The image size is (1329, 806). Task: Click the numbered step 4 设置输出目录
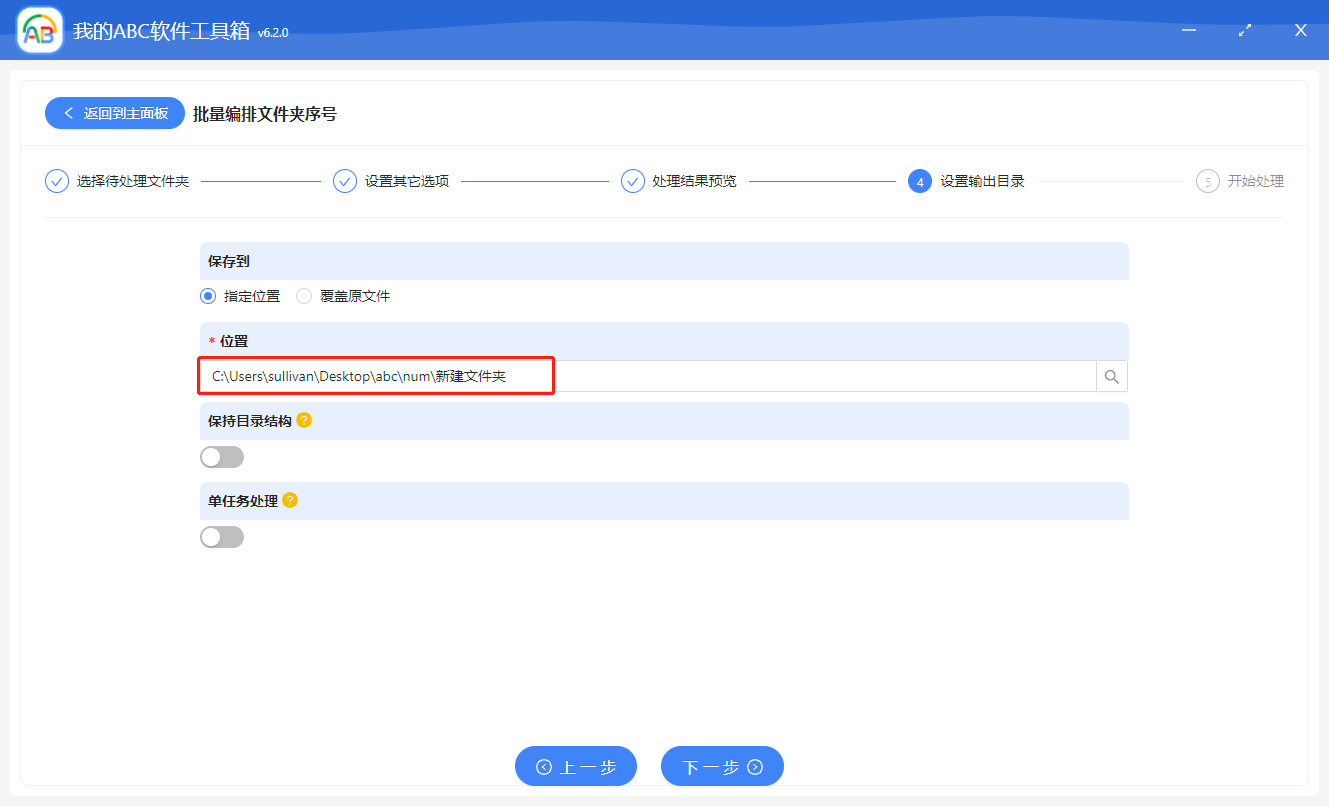click(919, 181)
